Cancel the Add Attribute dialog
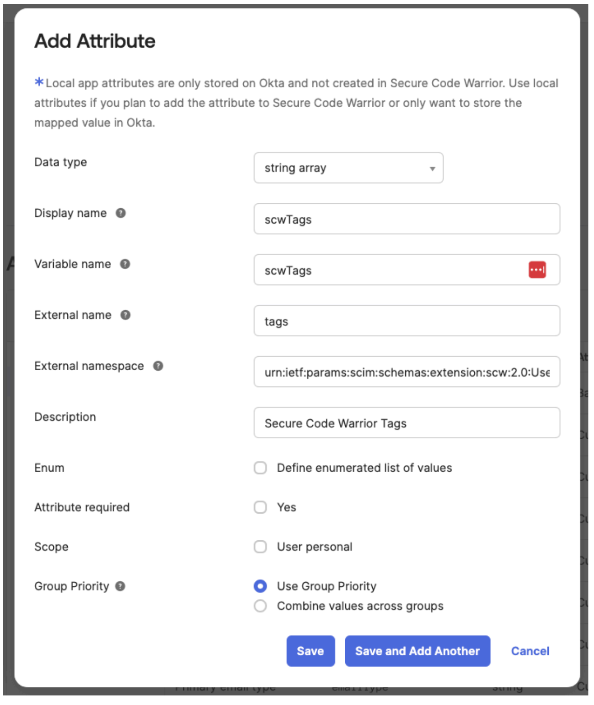 (530, 651)
